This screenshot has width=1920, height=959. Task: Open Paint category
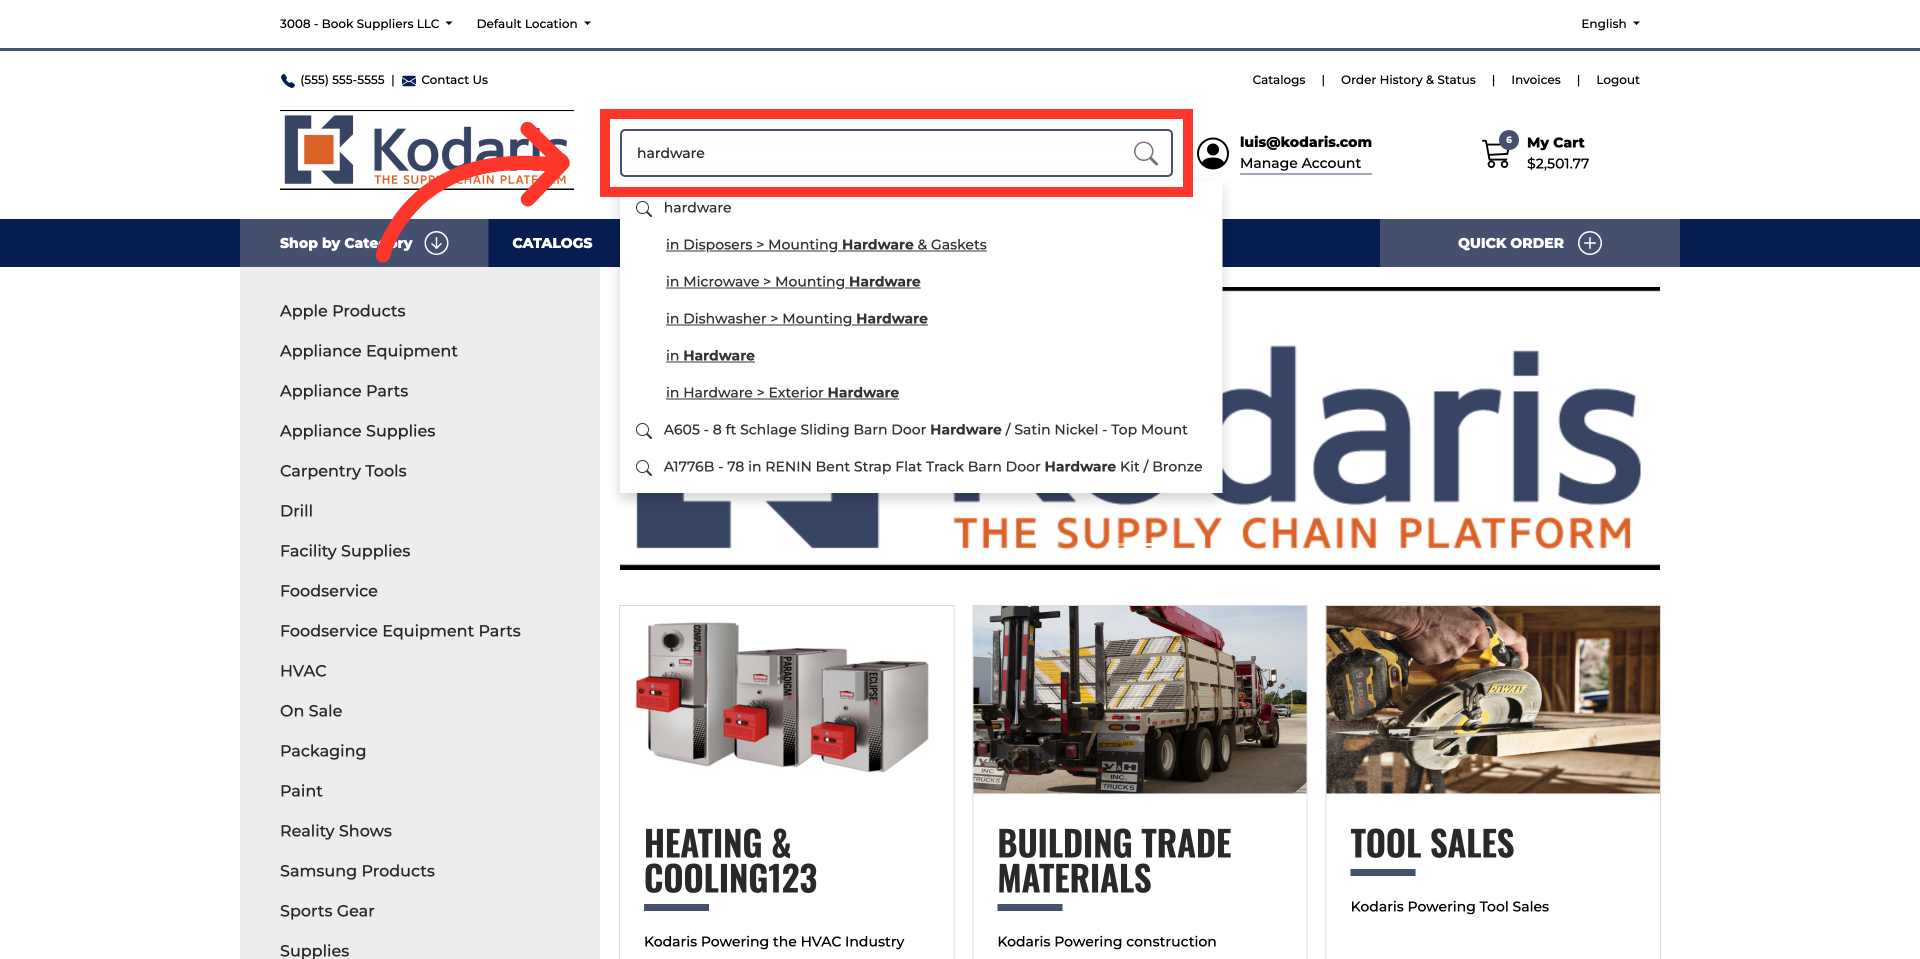(301, 791)
